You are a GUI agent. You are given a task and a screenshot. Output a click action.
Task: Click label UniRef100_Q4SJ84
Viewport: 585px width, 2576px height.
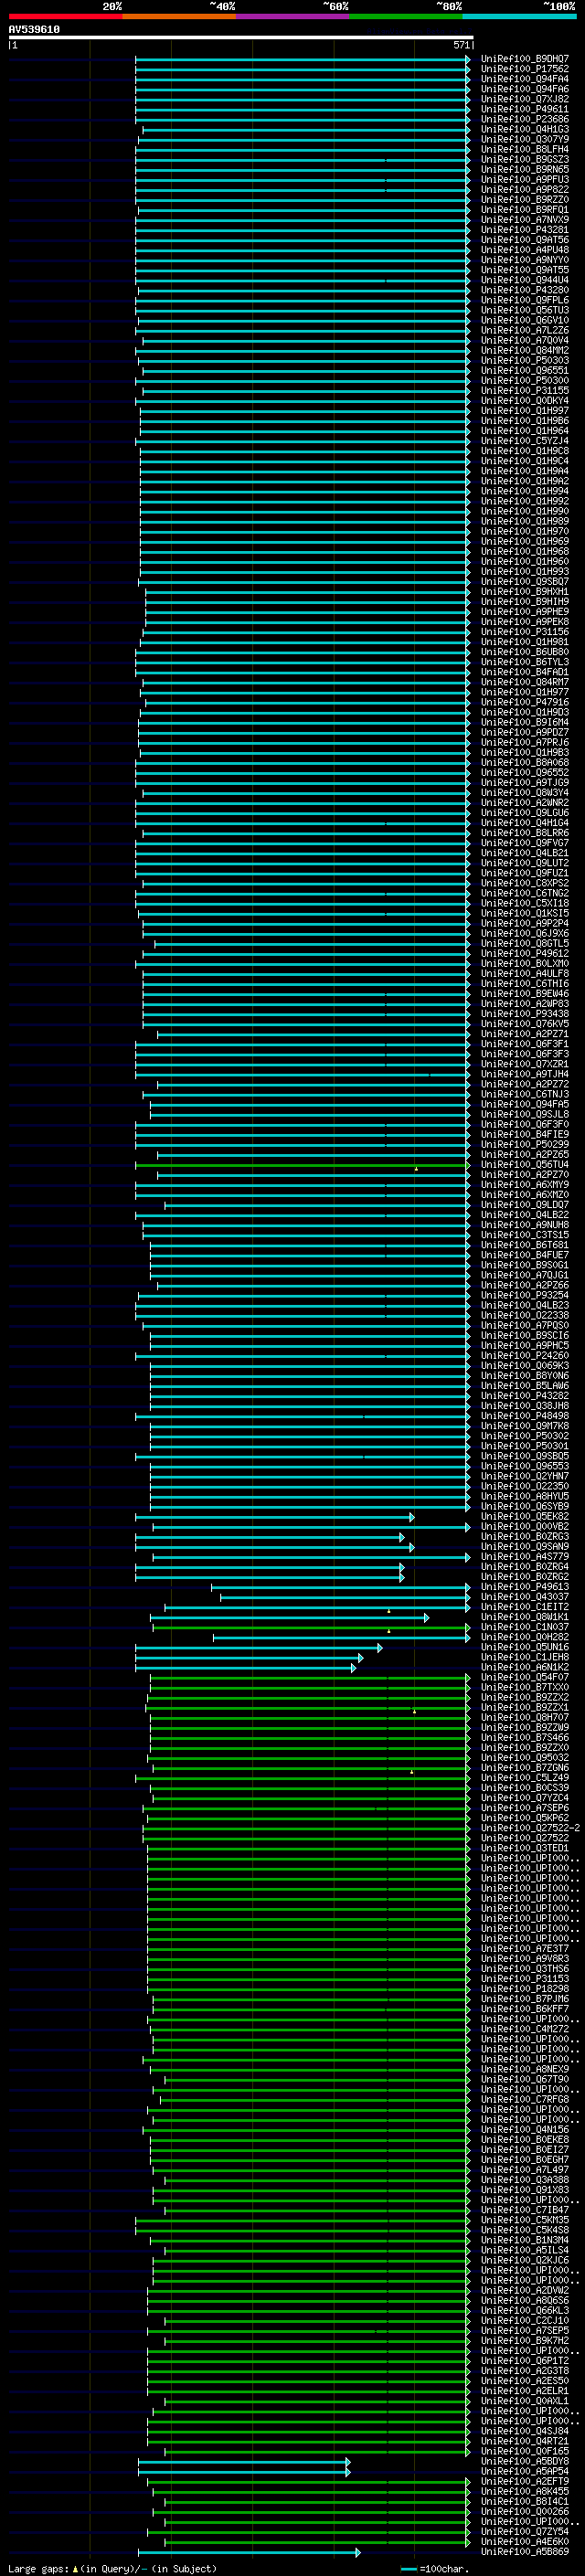click(x=525, y=2431)
